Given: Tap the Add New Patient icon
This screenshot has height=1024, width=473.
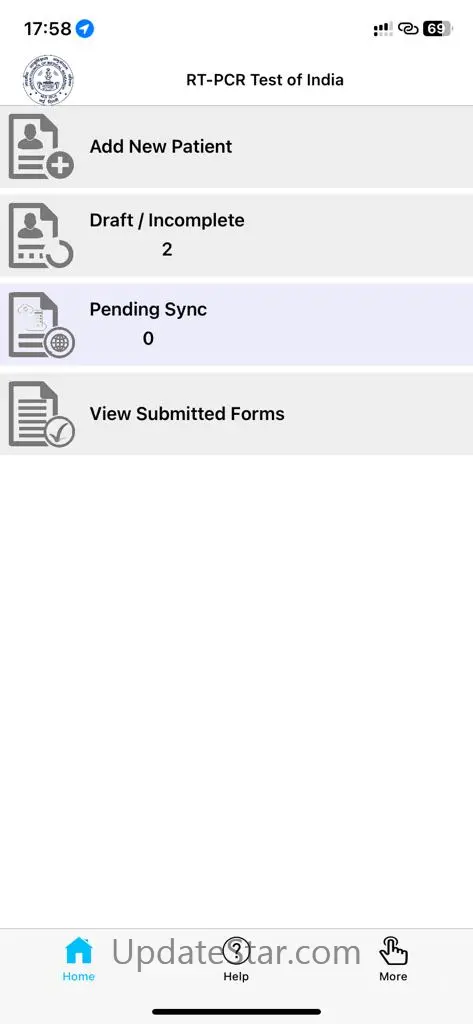Looking at the screenshot, I should pyautogui.click(x=41, y=146).
